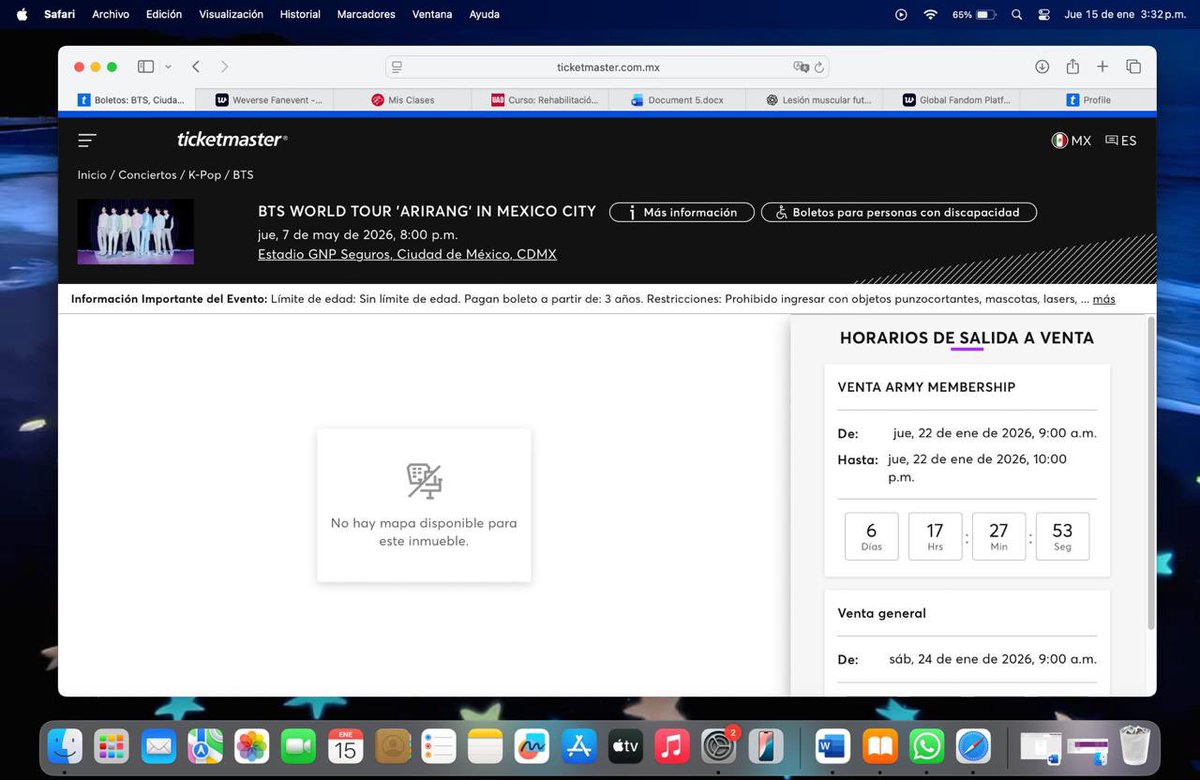Click the translate icon in the address bar
1200x780 pixels.
click(x=801, y=66)
